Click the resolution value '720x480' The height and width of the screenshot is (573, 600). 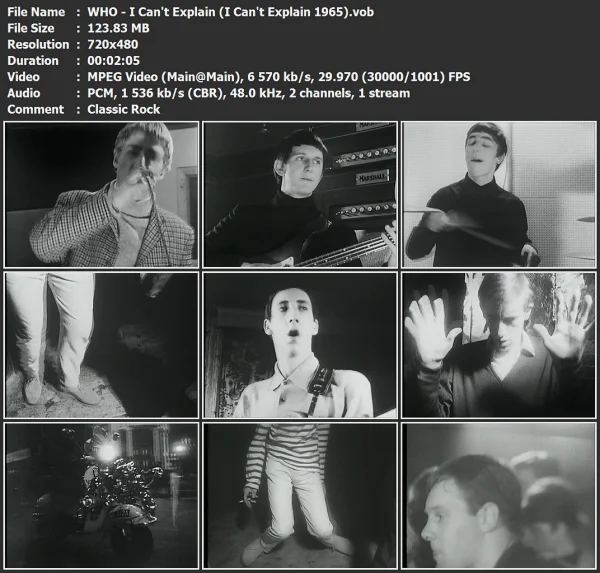pos(112,44)
